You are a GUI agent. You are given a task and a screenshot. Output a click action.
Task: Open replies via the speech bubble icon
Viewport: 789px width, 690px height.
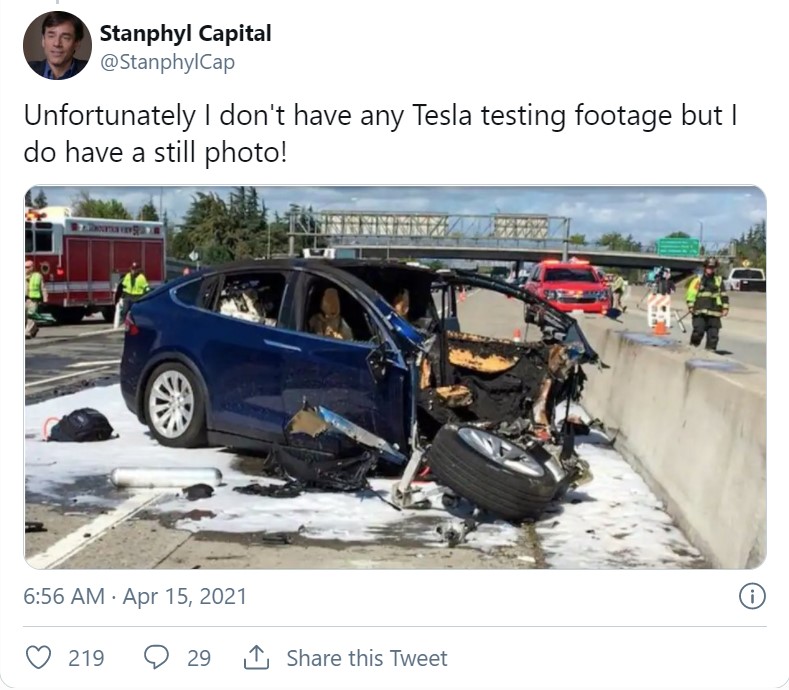click(x=156, y=658)
